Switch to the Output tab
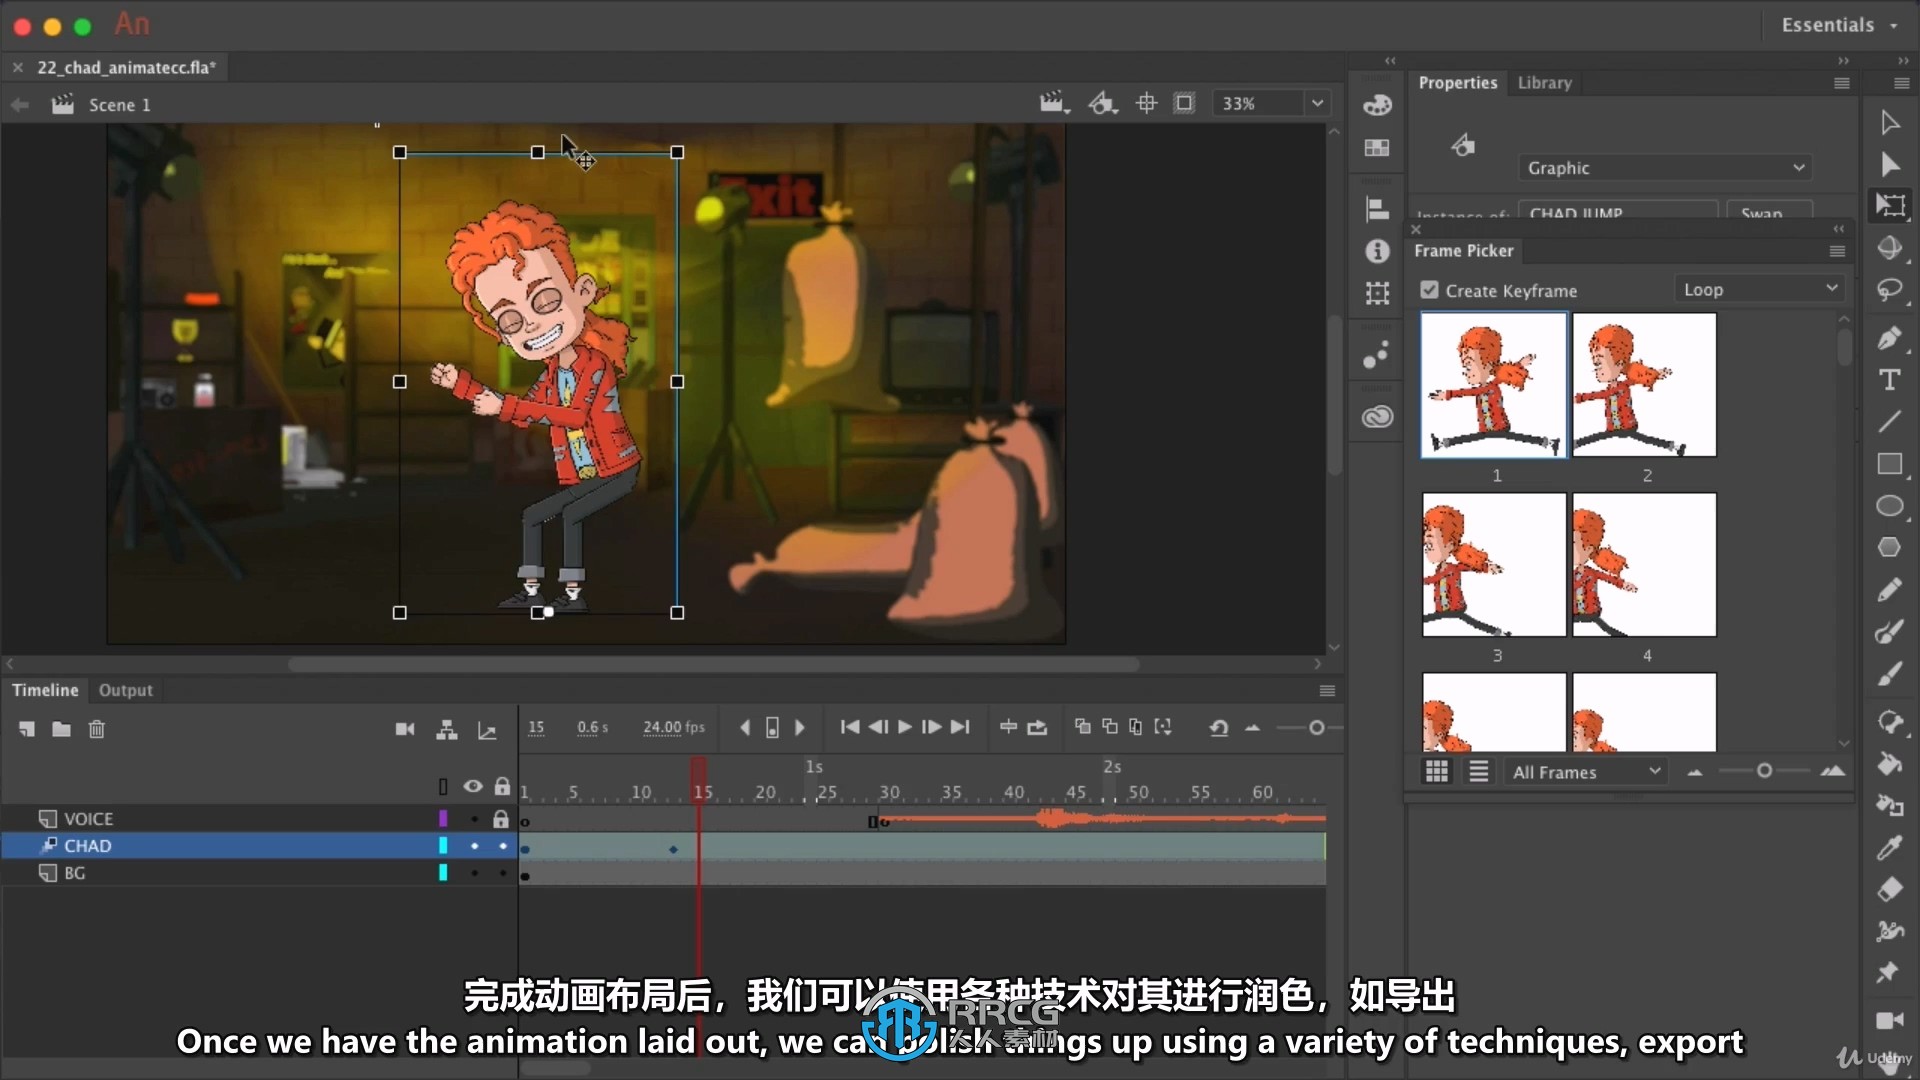Image resolution: width=1920 pixels, height=1080 pixels. click(x=126, y=690)
